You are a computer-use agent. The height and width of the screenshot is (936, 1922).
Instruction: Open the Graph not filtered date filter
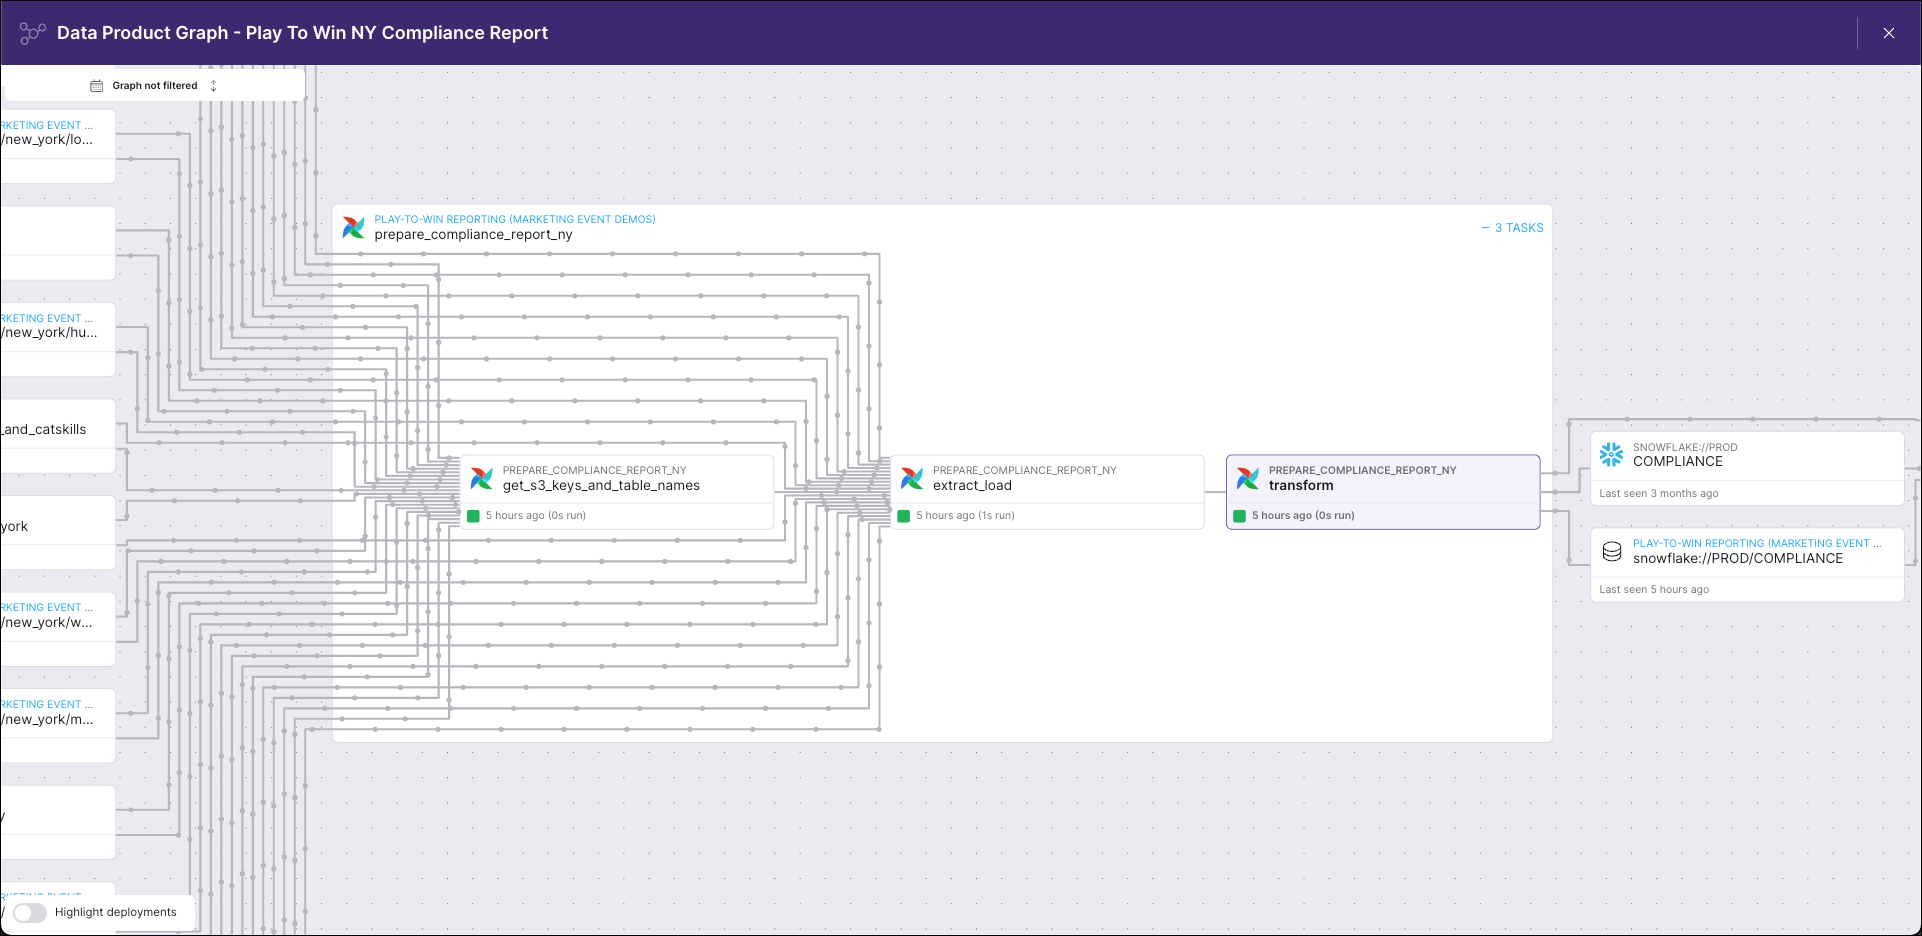155,85
